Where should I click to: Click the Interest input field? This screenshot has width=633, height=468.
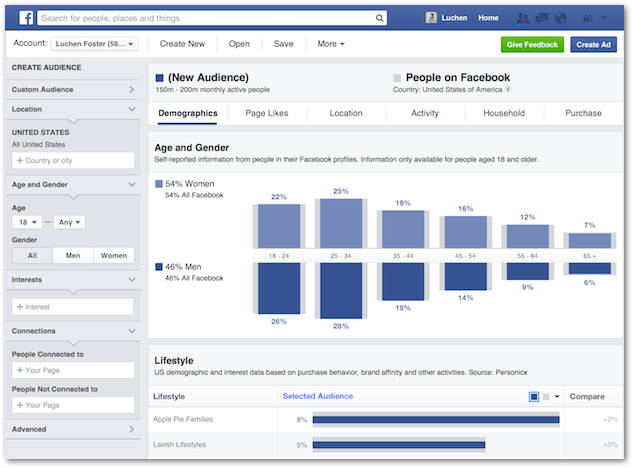(73, 307)
